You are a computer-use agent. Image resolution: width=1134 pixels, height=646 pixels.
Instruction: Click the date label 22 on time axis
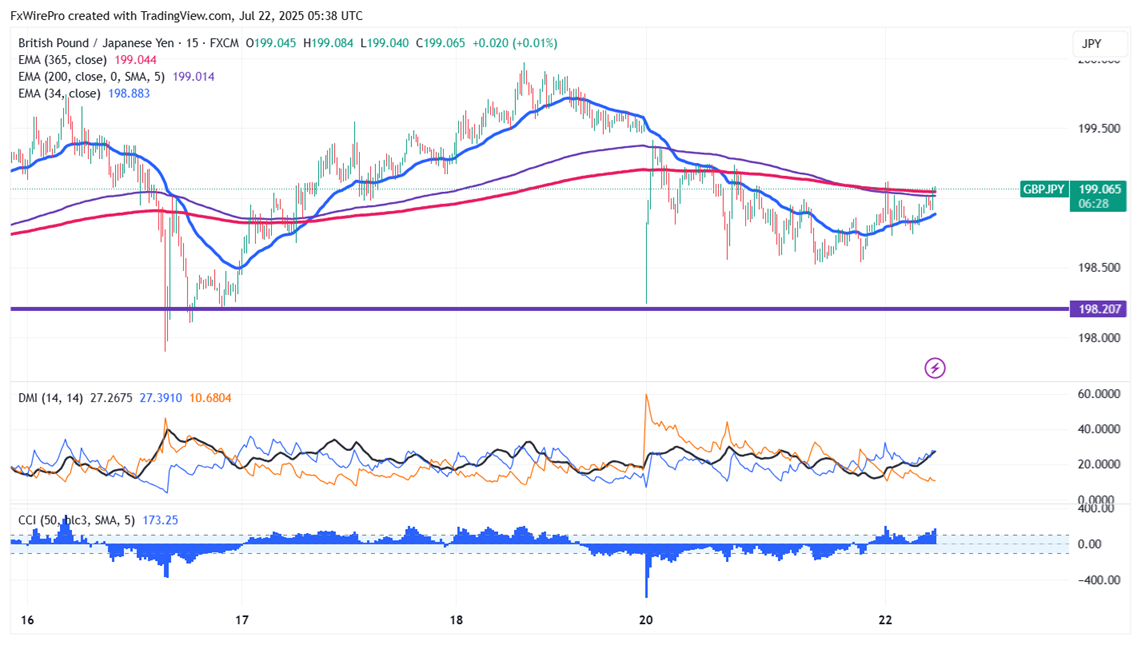885,620
